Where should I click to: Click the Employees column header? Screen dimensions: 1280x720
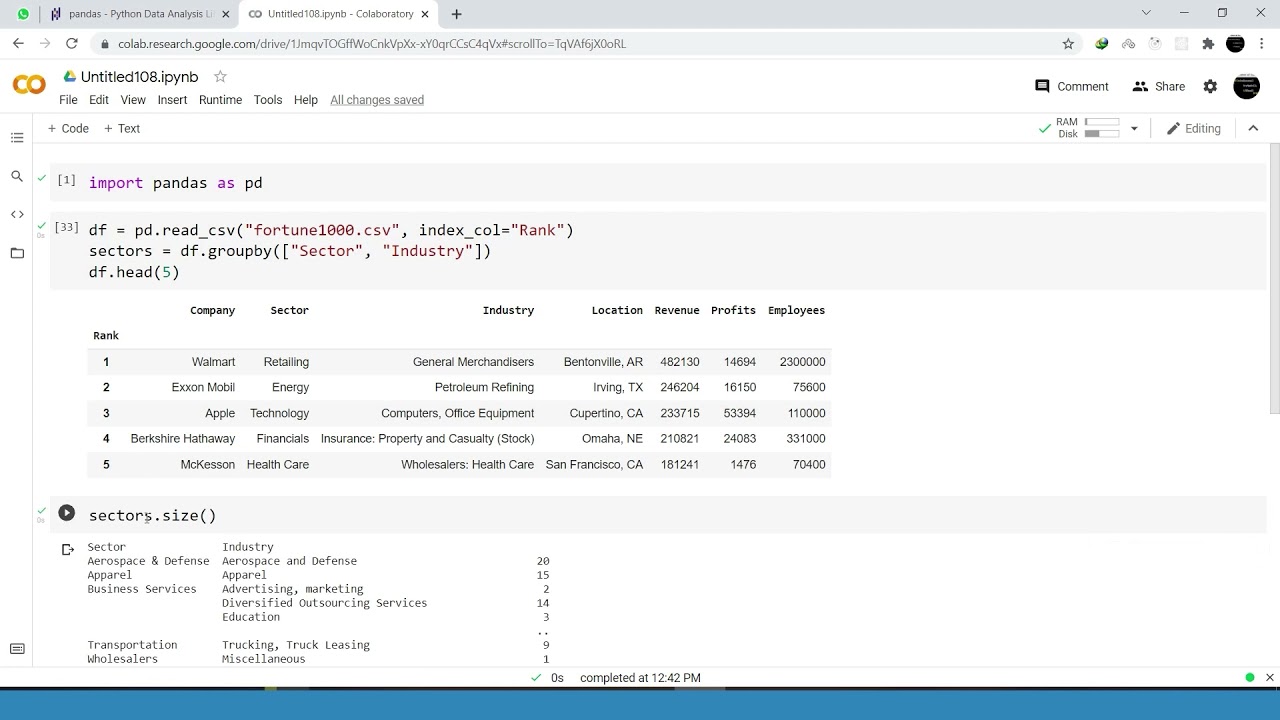(x=796, y=310)
